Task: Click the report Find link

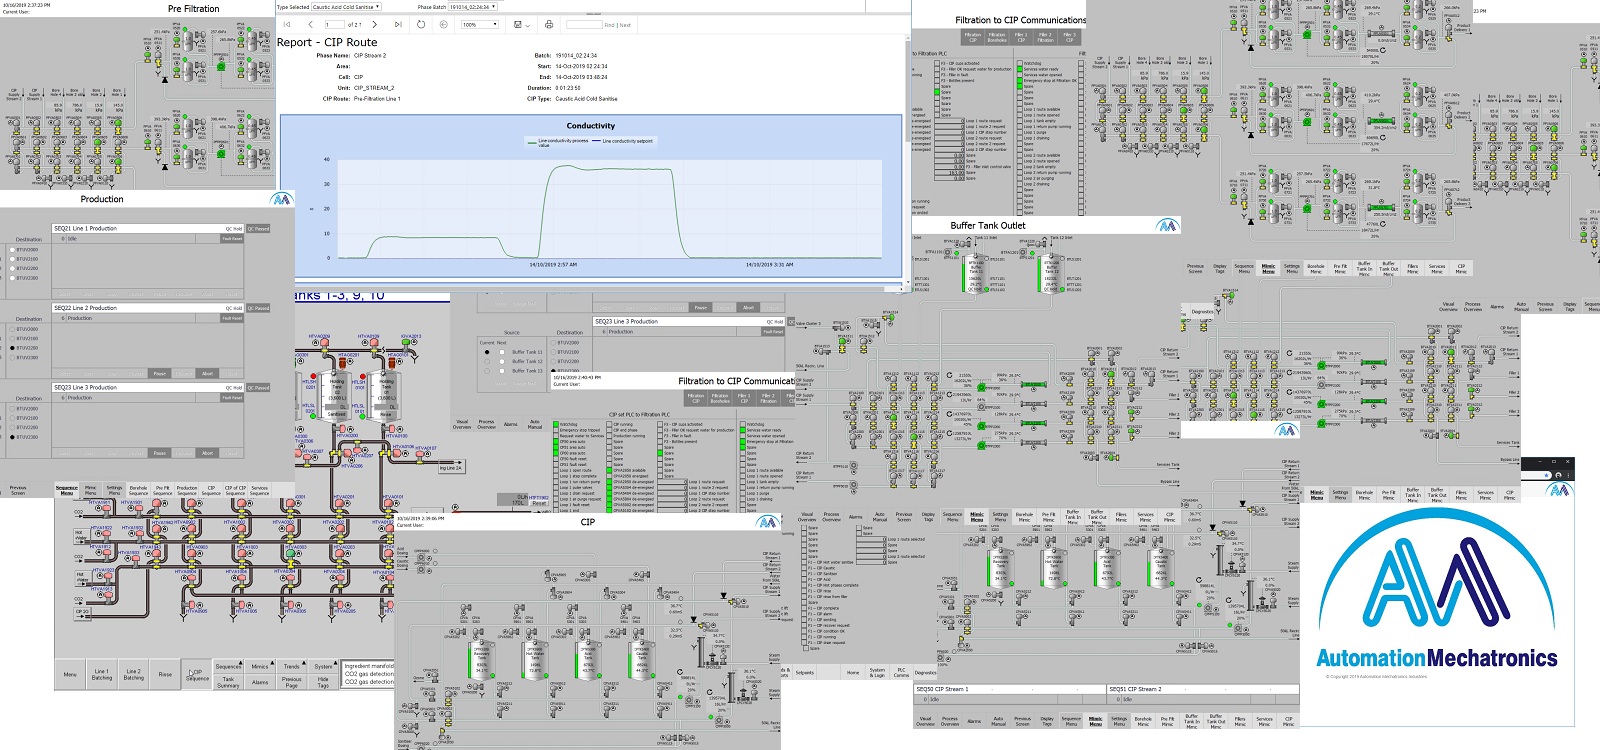Action: point(609,25)
